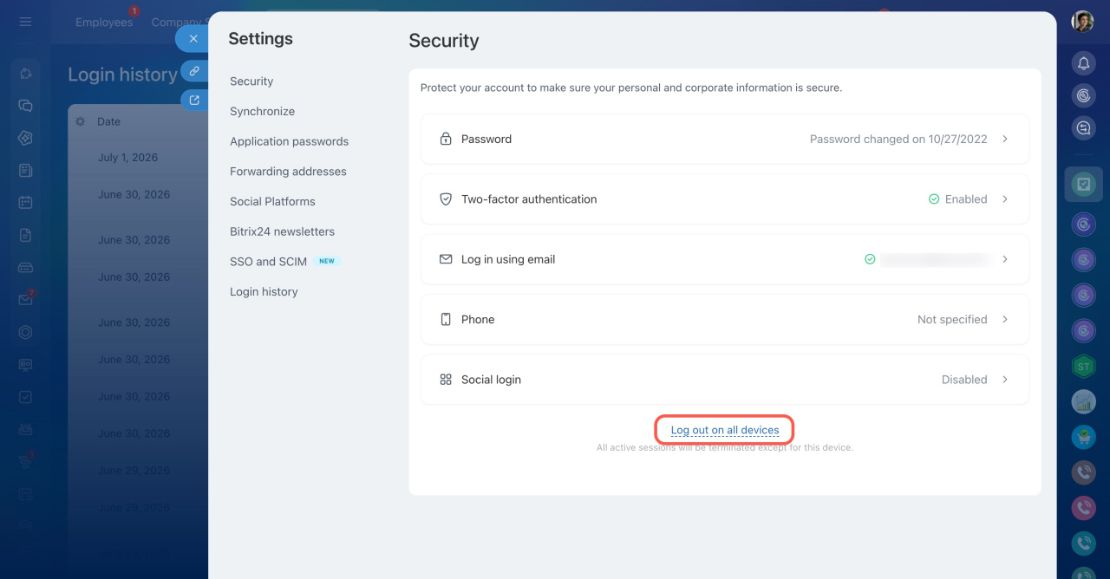Select Security in the Settings menu
Viewport: 1110px width, 579px height.
[x=251, y=81]
